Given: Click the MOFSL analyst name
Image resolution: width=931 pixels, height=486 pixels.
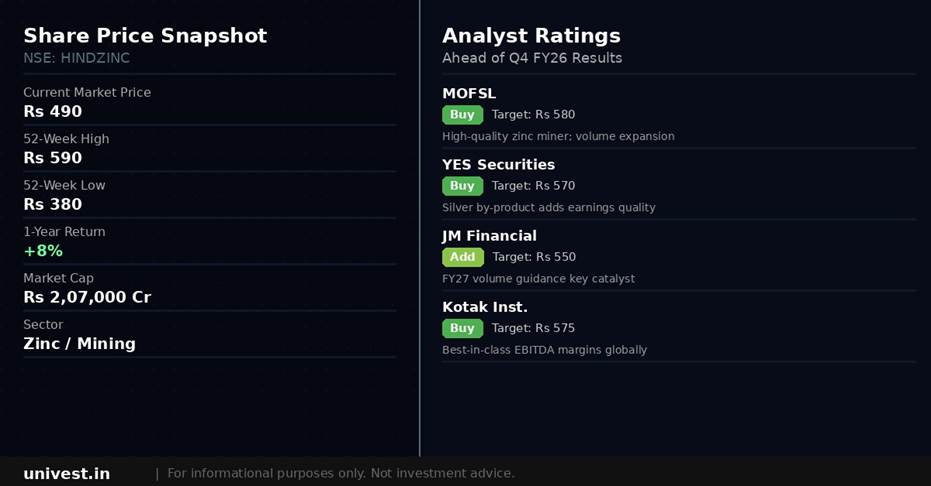Looking at the screenshot, I should click(469, 93).
